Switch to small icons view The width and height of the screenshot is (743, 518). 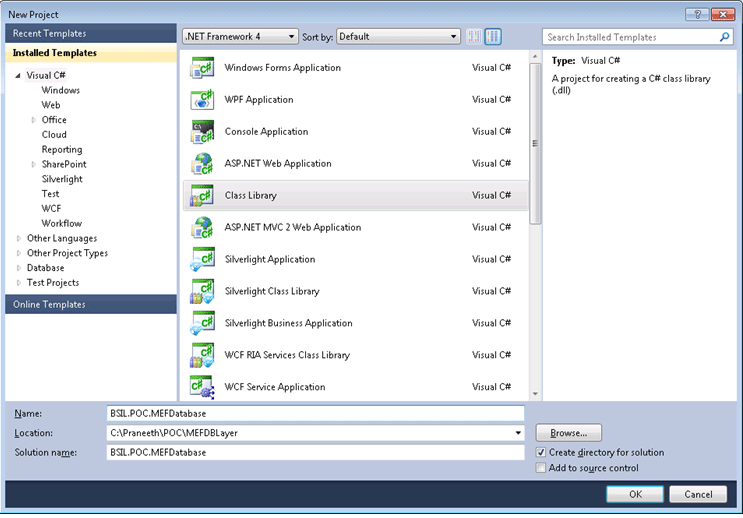473,36
